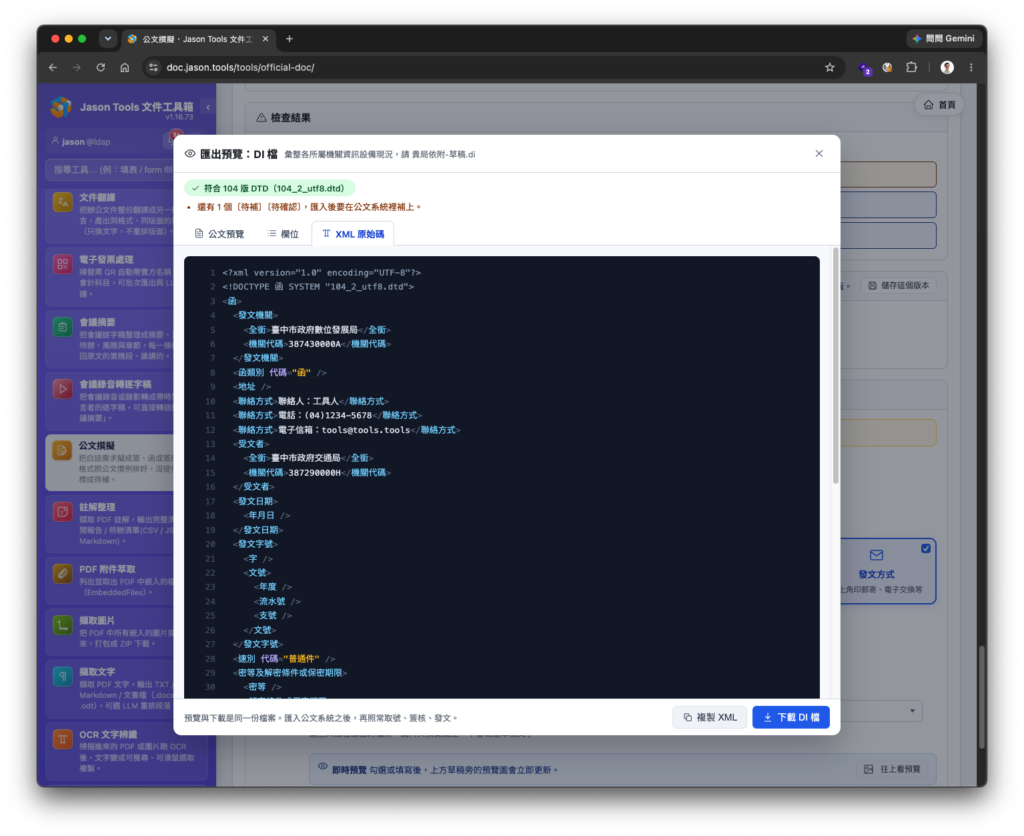Viewport: 1024px width, 836px height.
Task: Toggle the 發文方式 checkbox
Action: coord(925,549)
